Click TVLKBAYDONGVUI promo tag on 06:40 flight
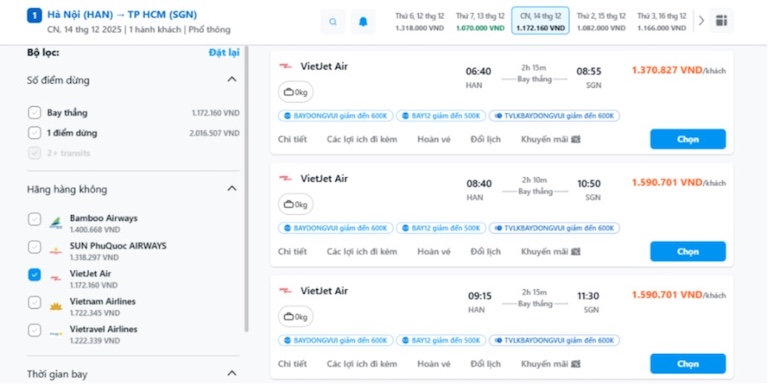This screenshot has height=391, width=768. click(x=554, y=116)
